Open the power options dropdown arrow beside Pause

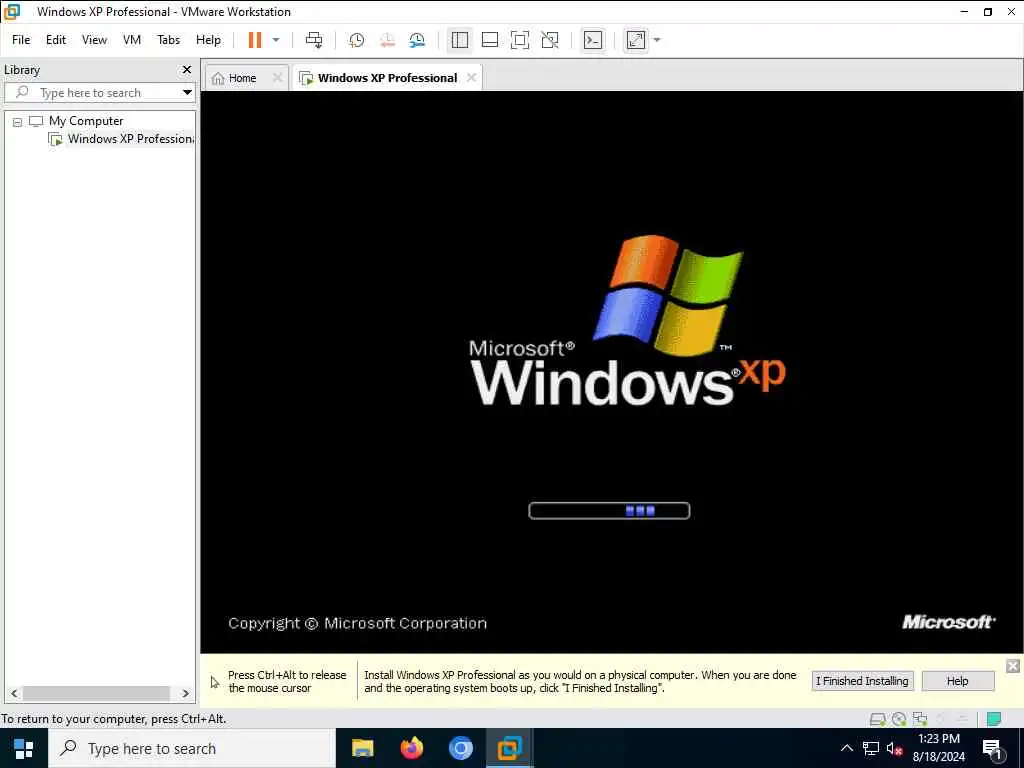click(276, 40)
